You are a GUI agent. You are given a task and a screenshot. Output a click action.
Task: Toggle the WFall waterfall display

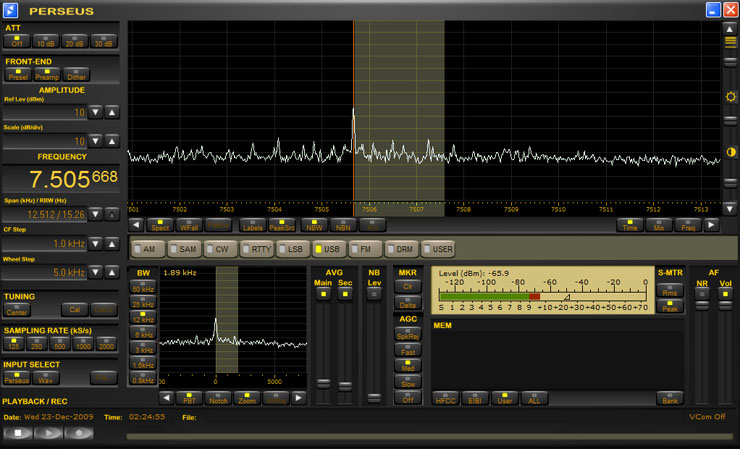(189, 225)
